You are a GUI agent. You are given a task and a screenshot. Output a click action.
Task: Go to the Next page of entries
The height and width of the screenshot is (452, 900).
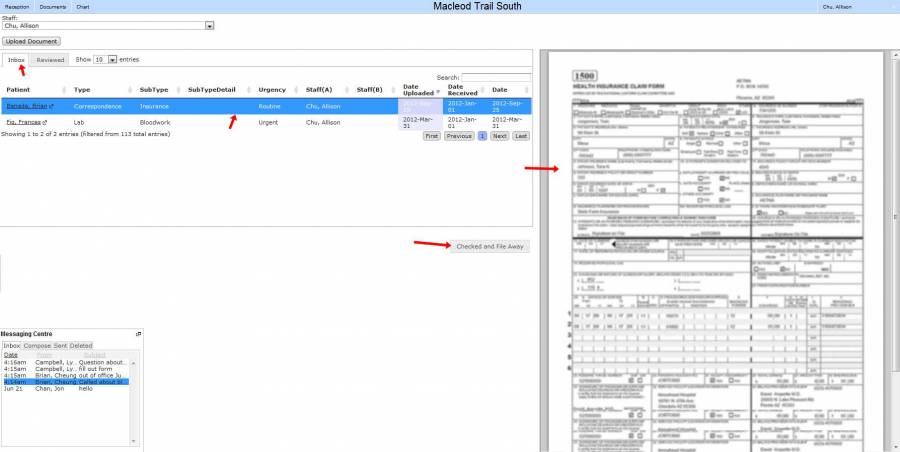[x=499, y=135]
